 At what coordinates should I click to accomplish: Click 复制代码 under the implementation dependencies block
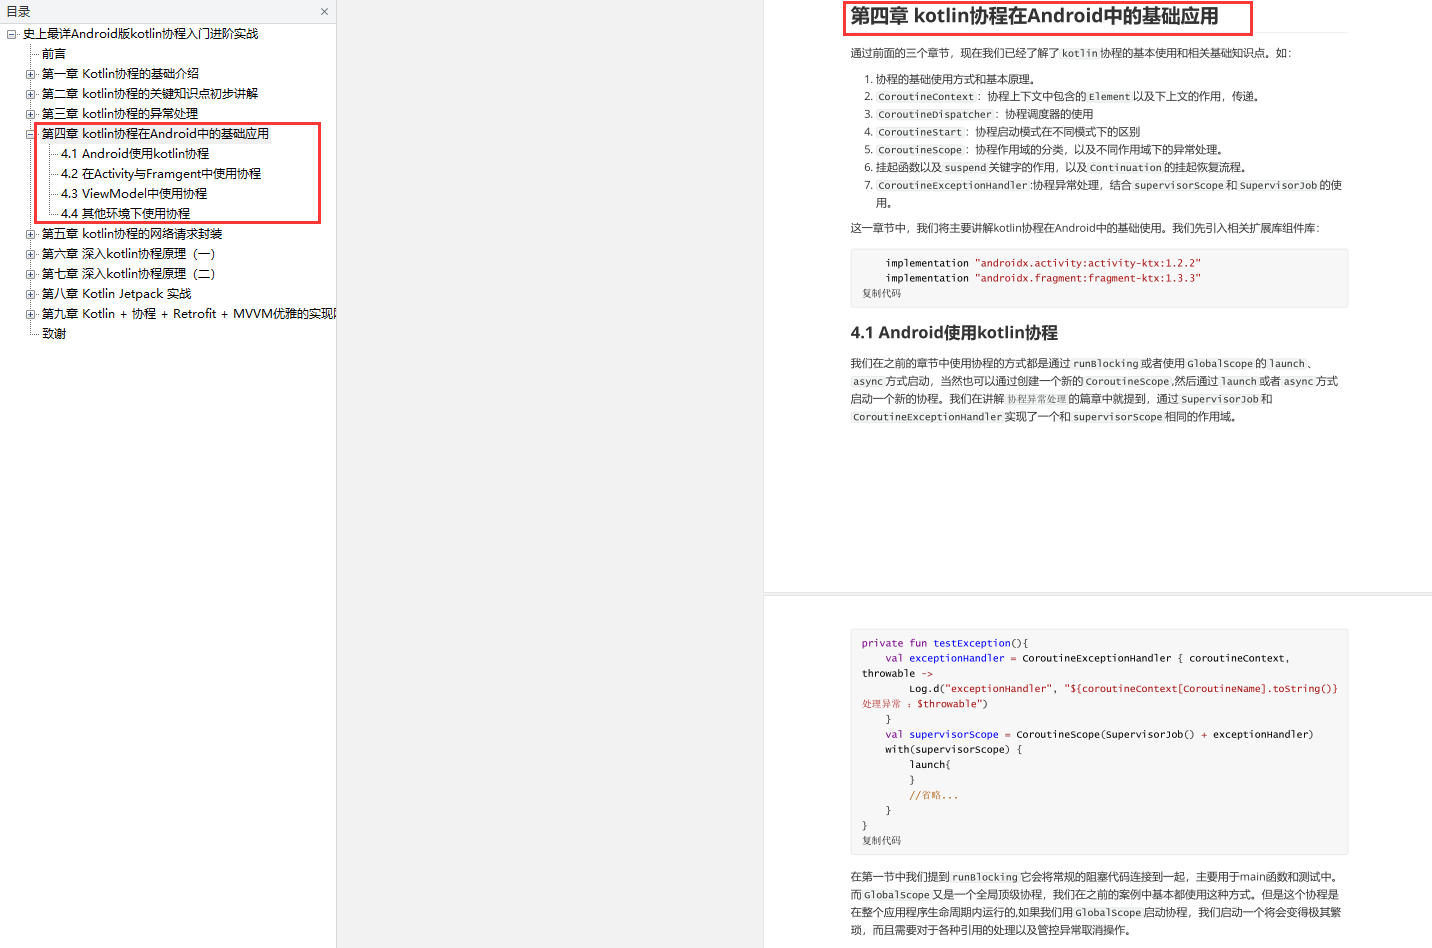point(881,294)
